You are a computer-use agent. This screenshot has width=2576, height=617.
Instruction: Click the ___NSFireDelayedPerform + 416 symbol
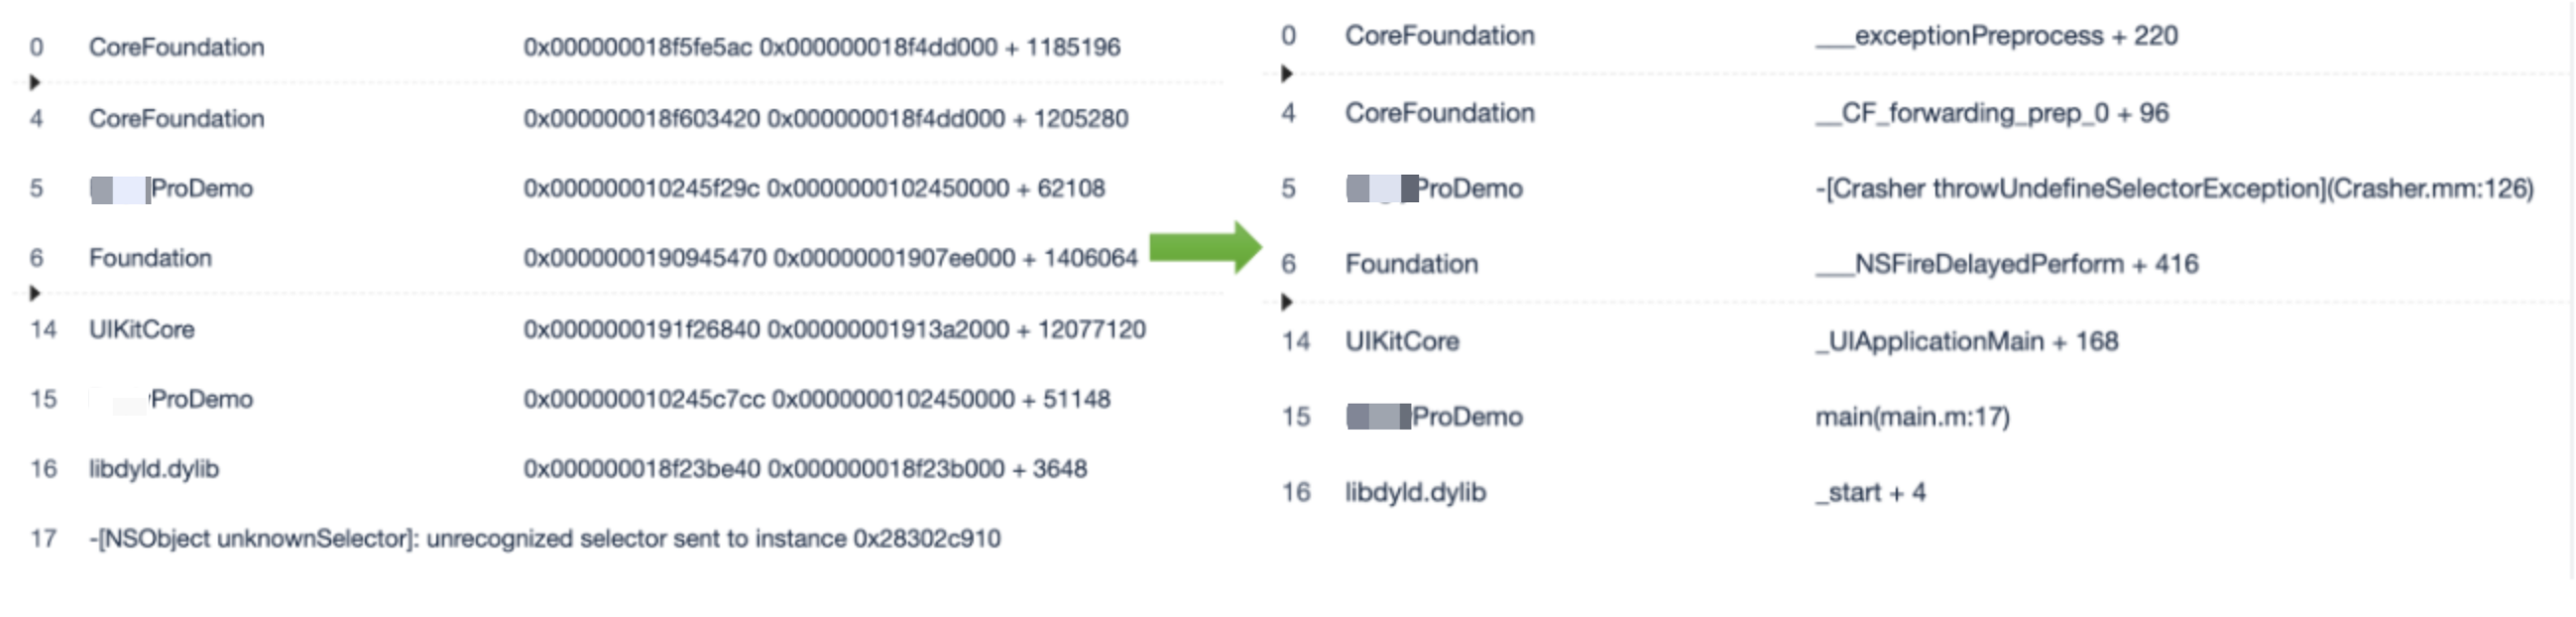2006,264
